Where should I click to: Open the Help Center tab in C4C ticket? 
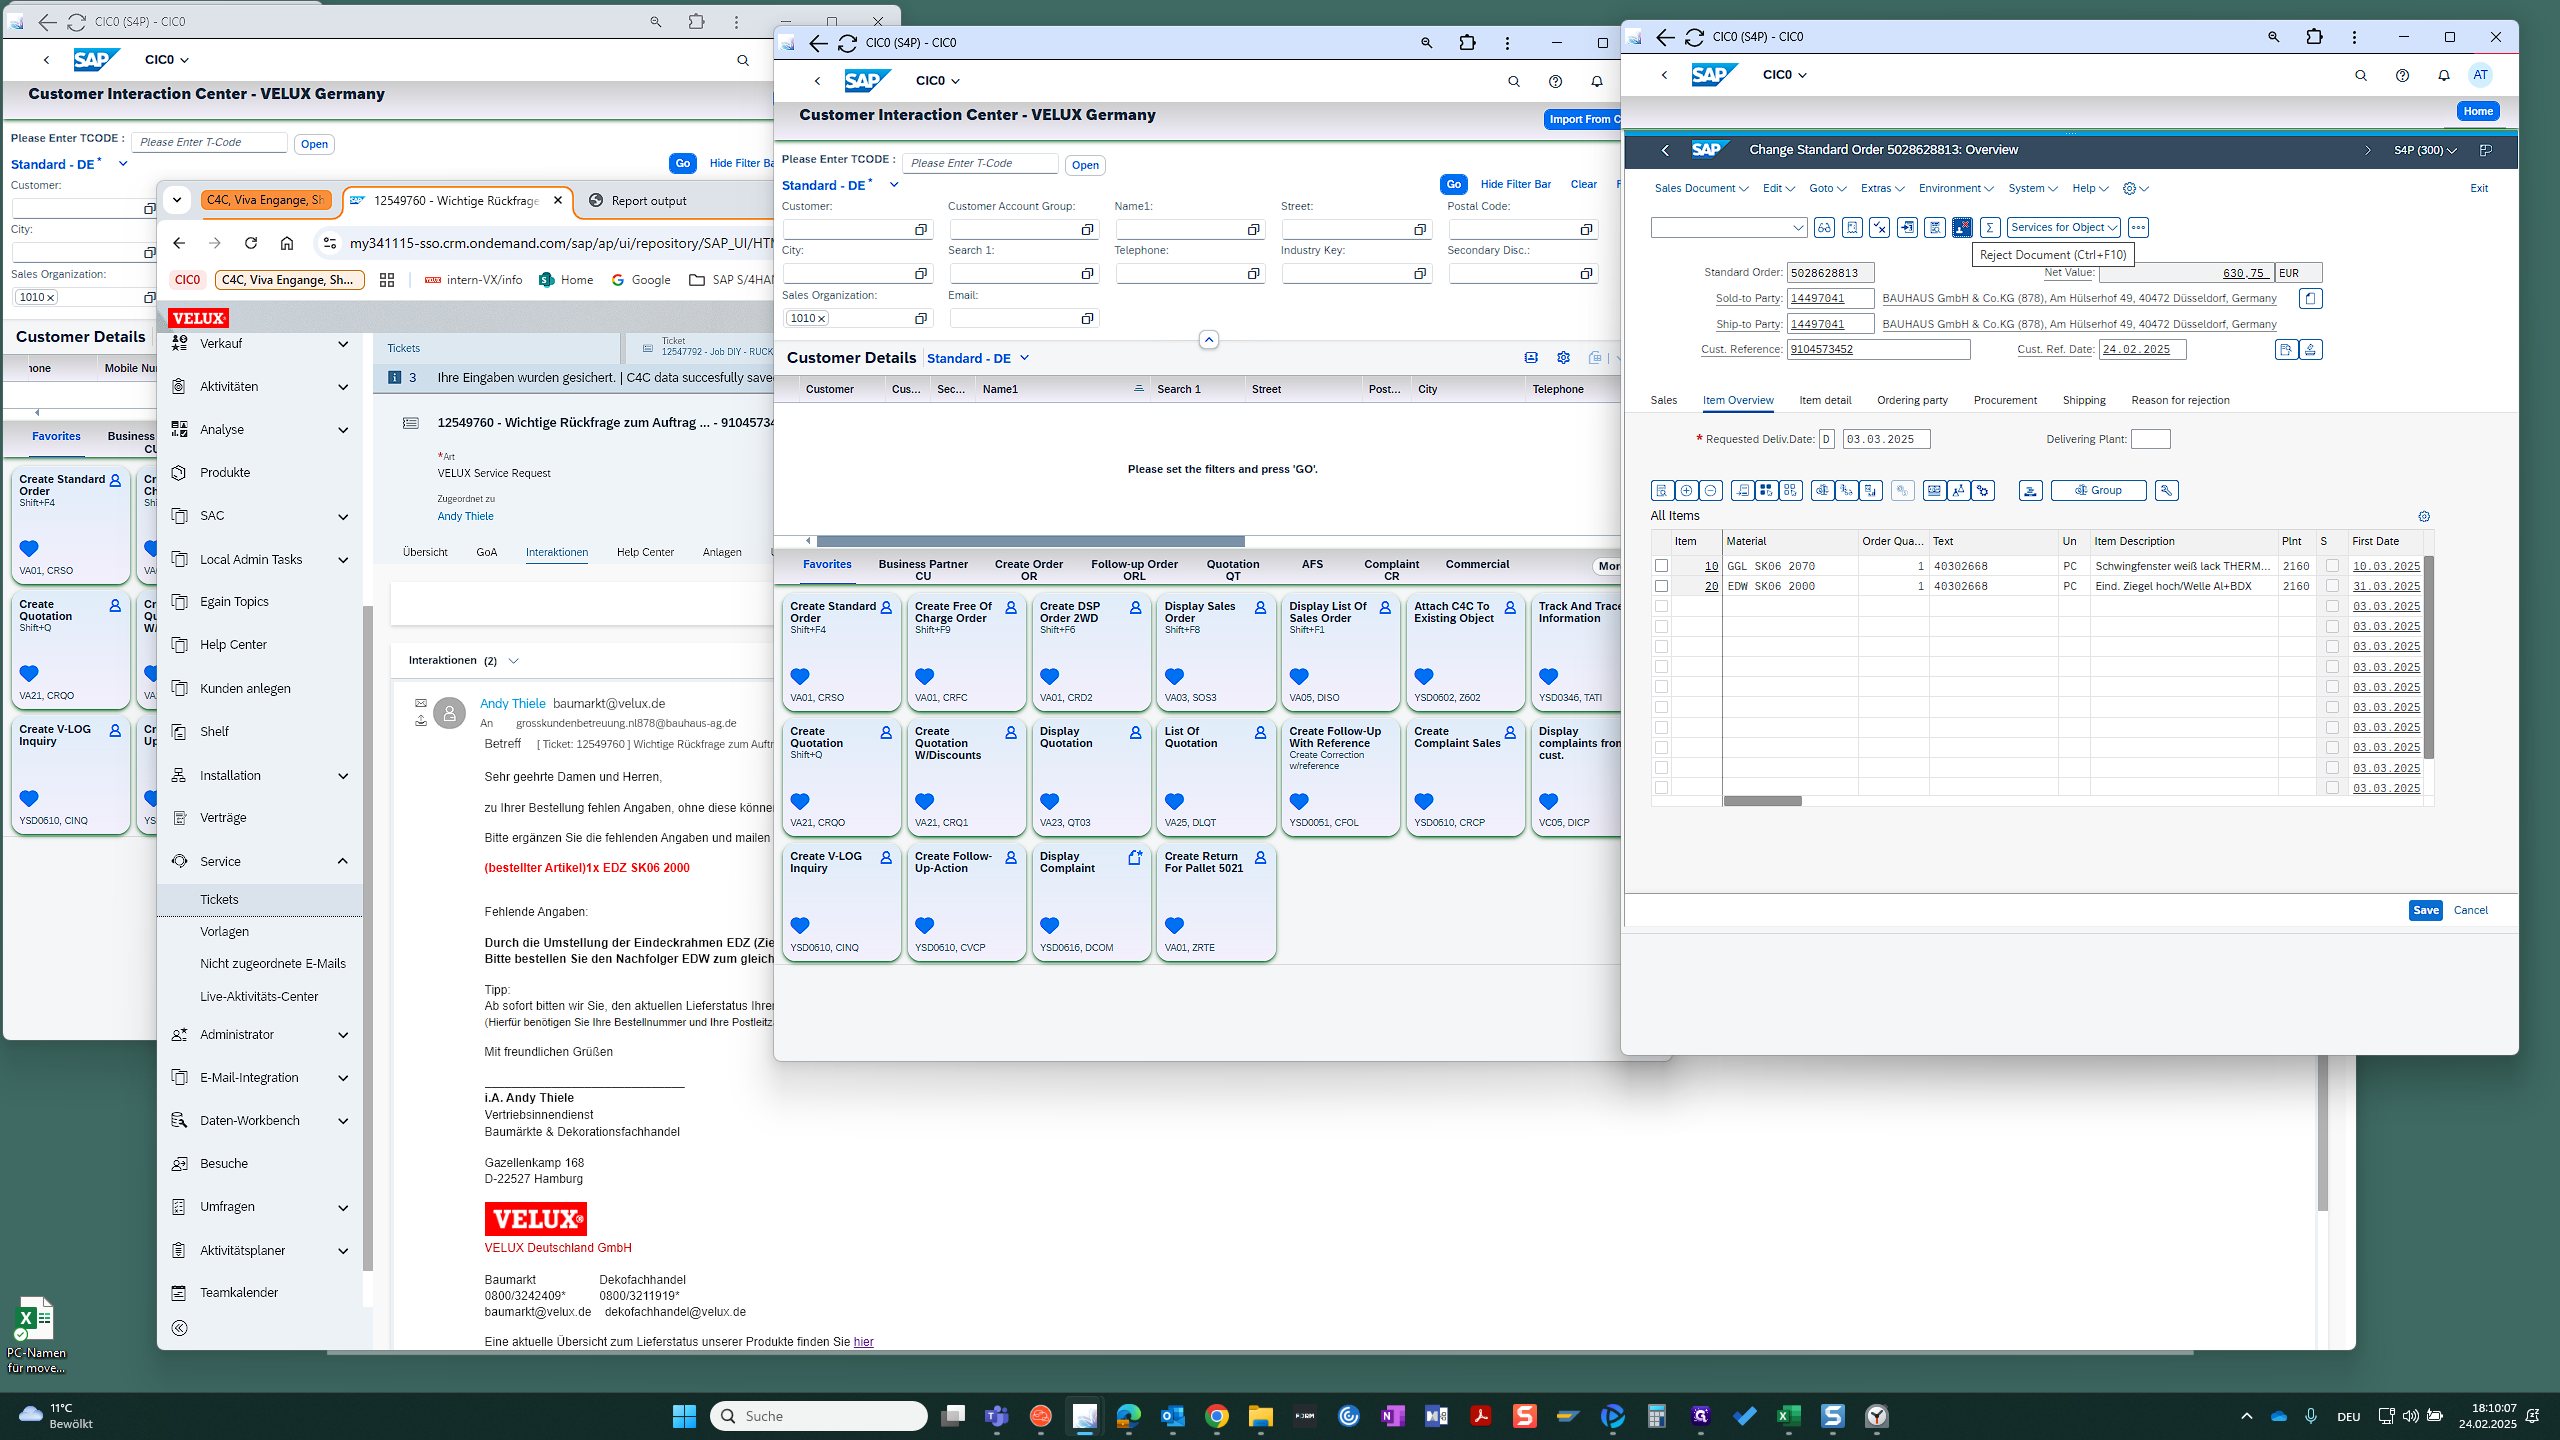click(645, 552)
